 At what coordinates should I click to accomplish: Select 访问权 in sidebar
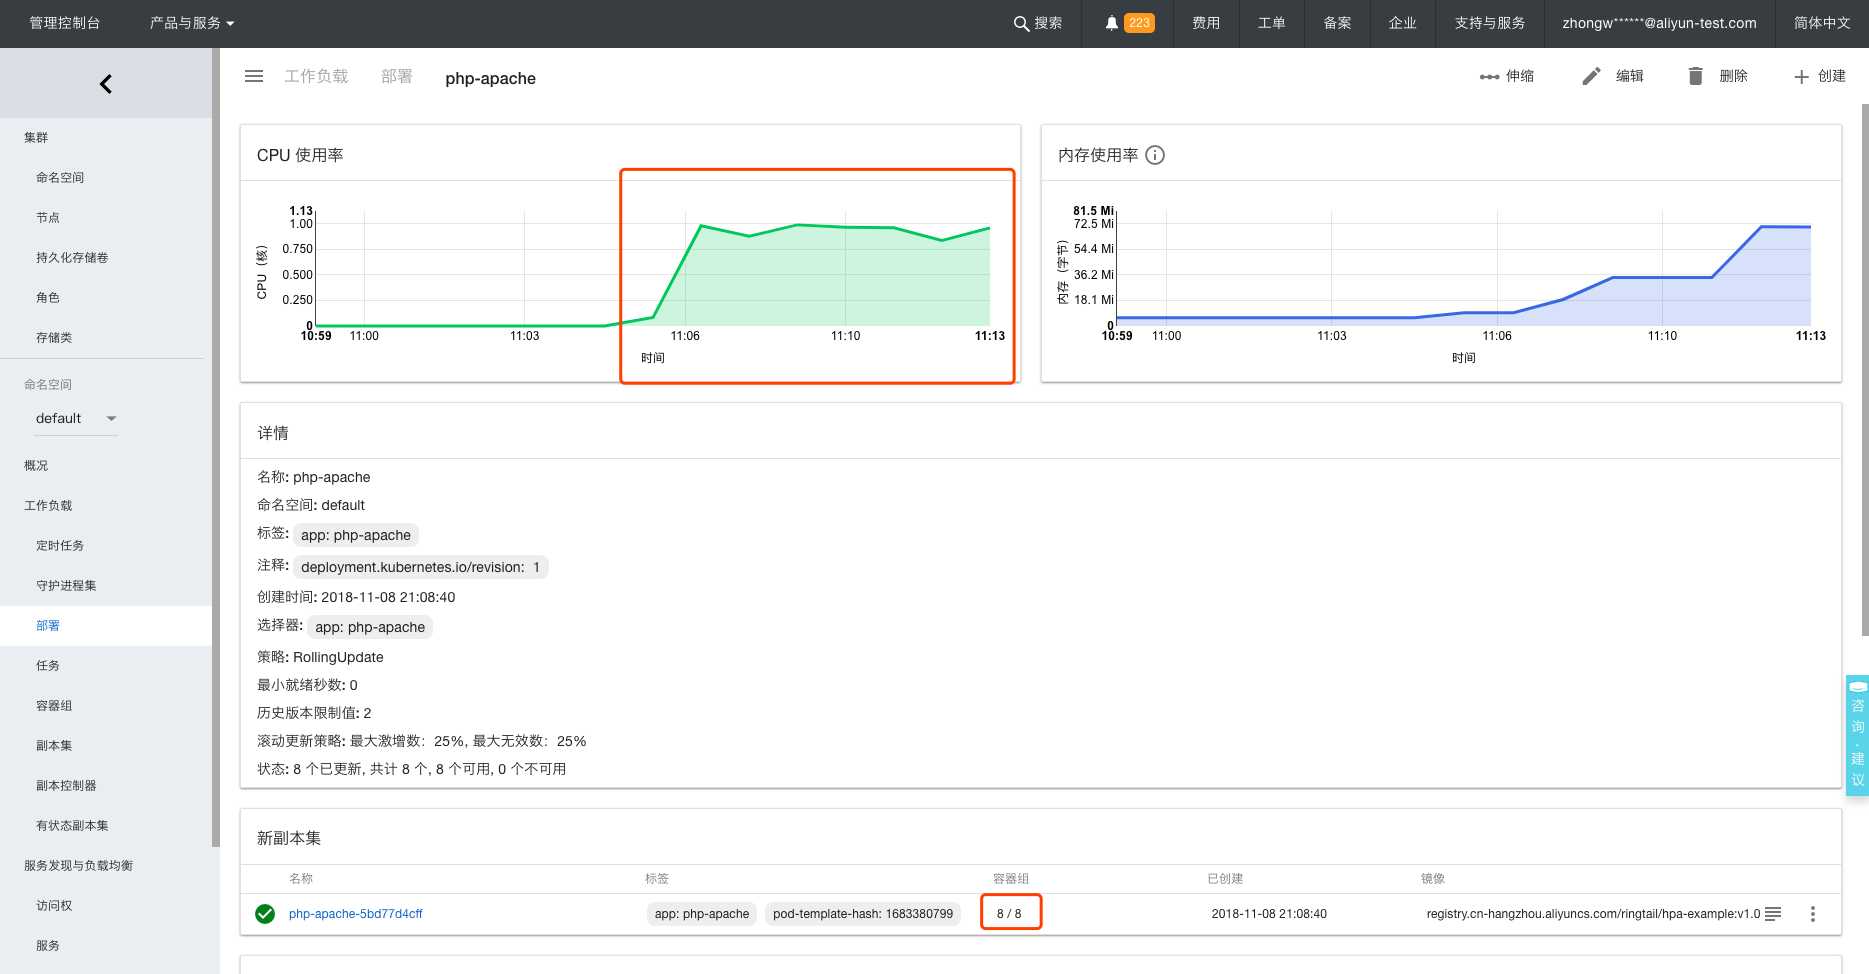(x=54, y=905)
